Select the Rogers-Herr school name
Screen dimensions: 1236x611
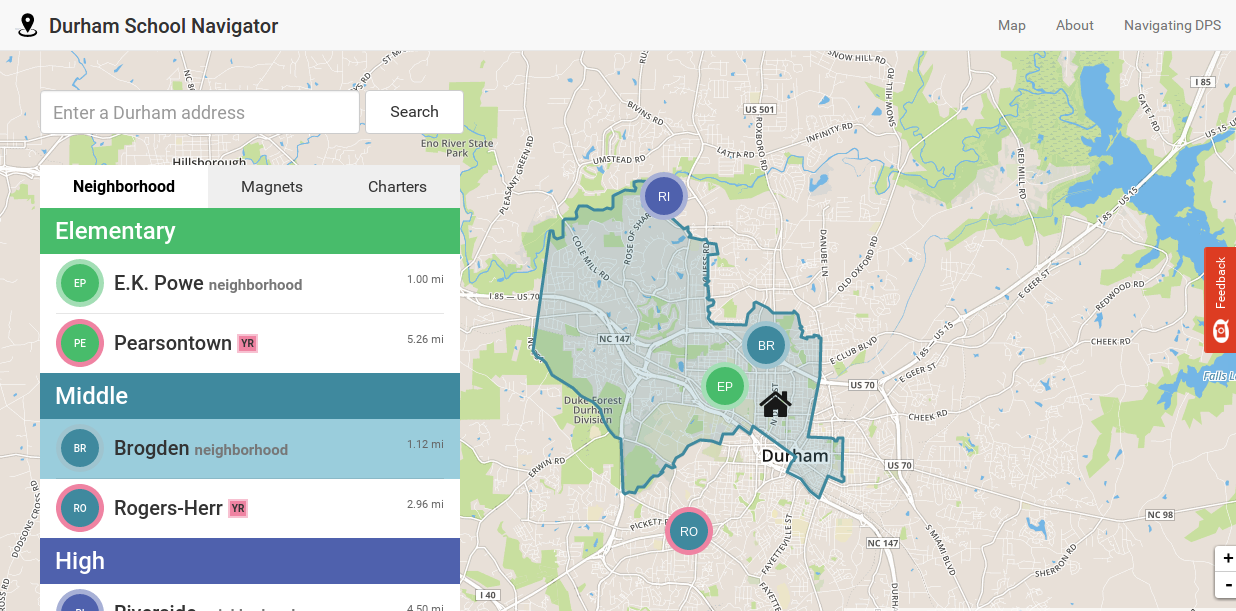click(x=168, y=508)
